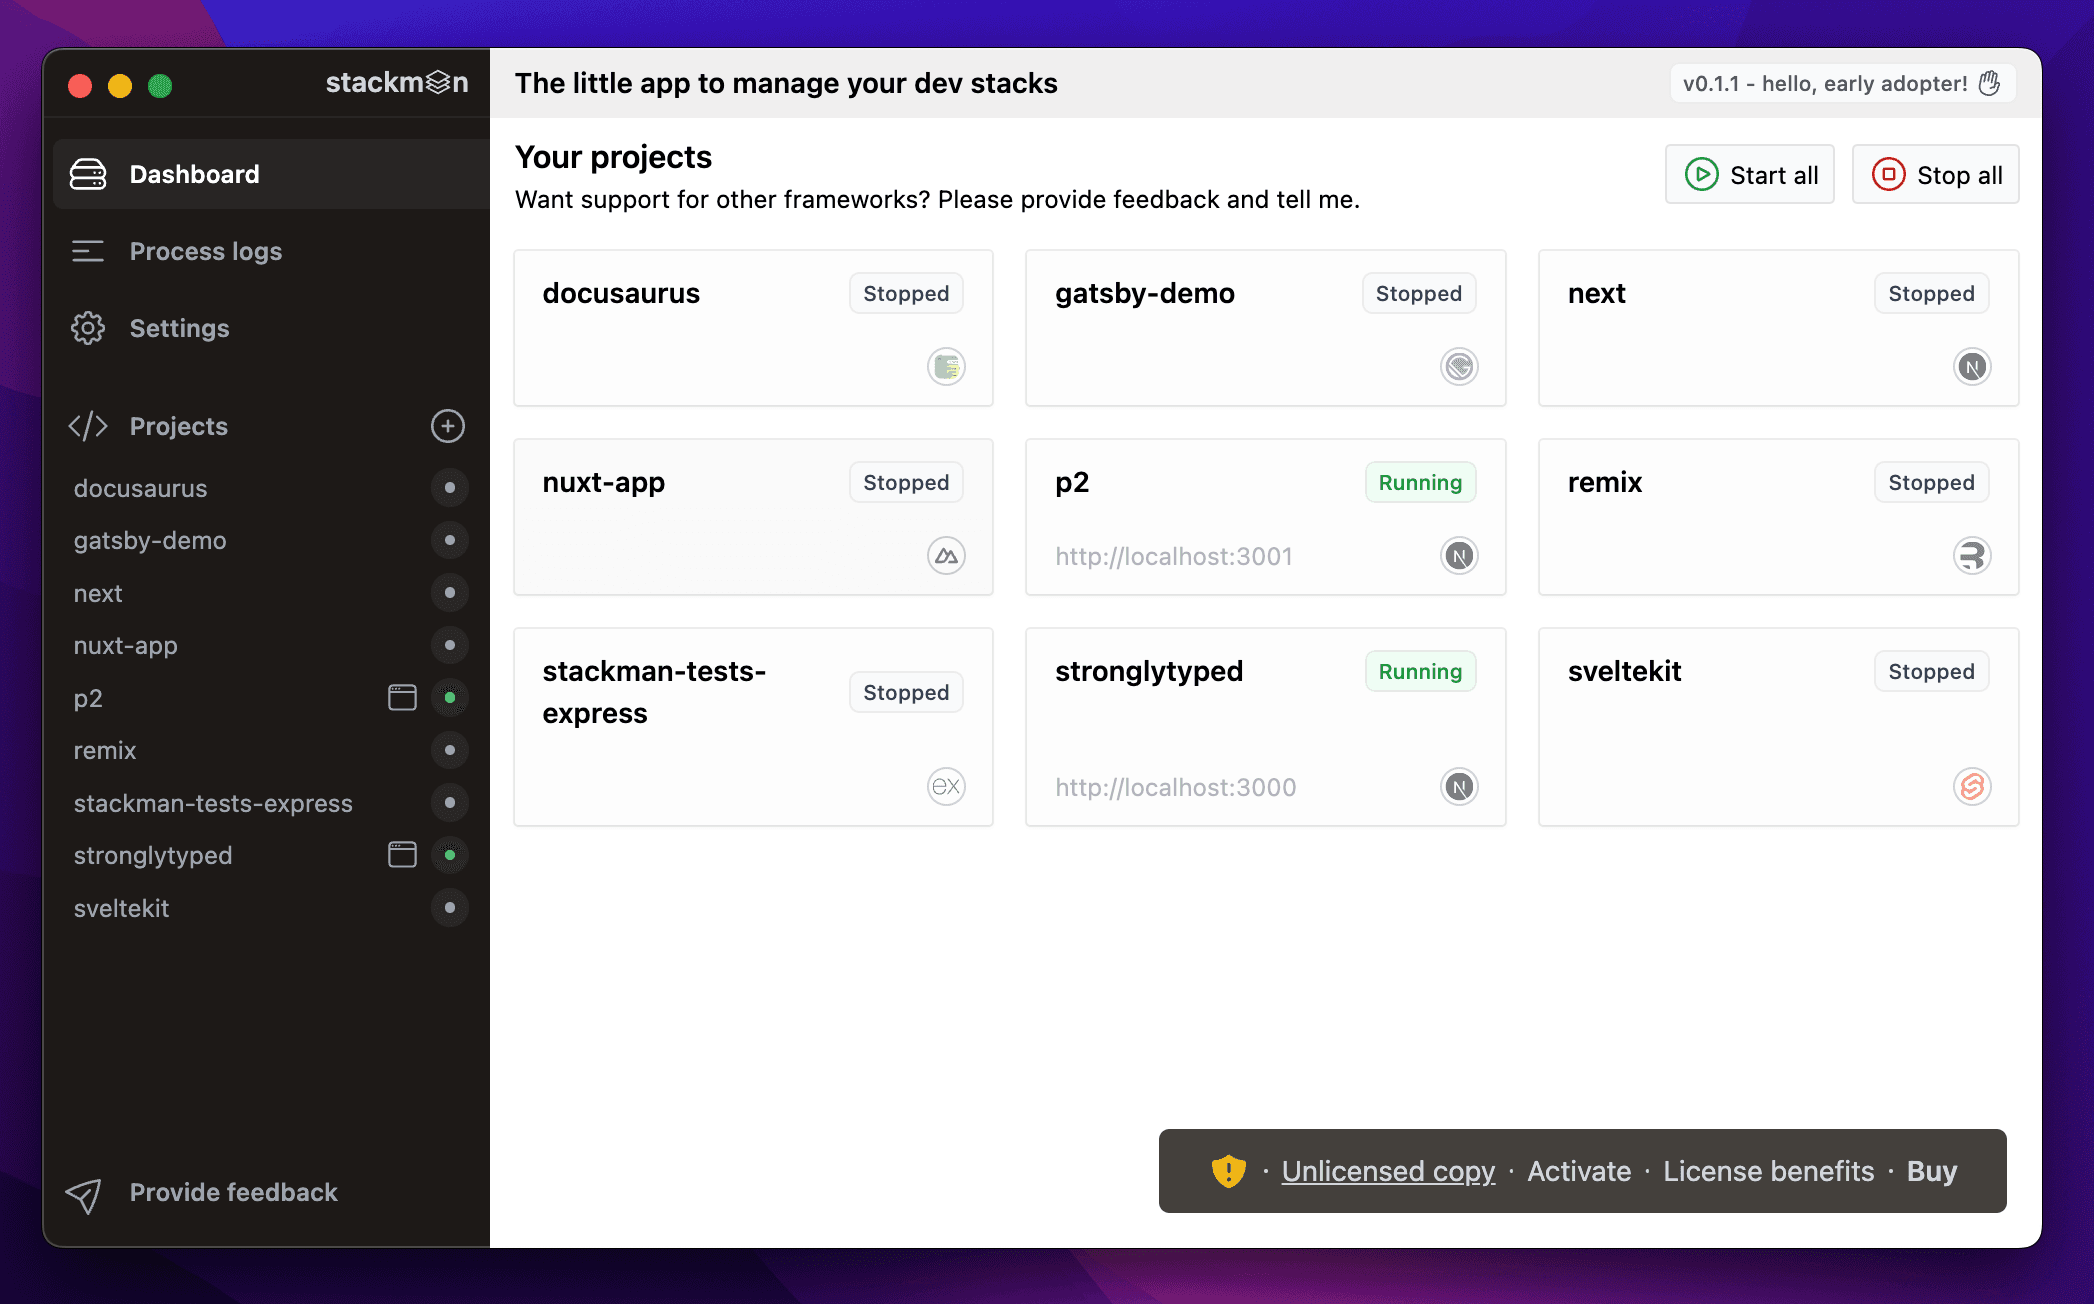The height and width of the screenshot is (1304, 2094).
Task: Click the Dashboard server stack icon
Action: 88,174
